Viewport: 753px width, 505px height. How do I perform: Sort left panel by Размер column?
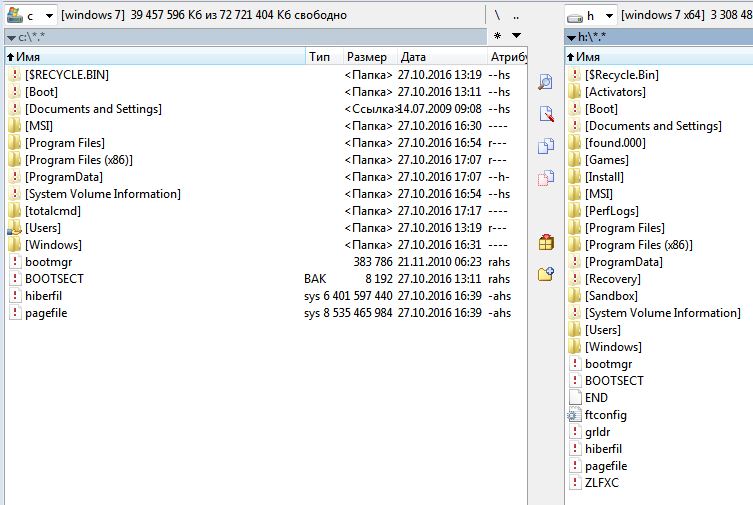click(370, 57)
